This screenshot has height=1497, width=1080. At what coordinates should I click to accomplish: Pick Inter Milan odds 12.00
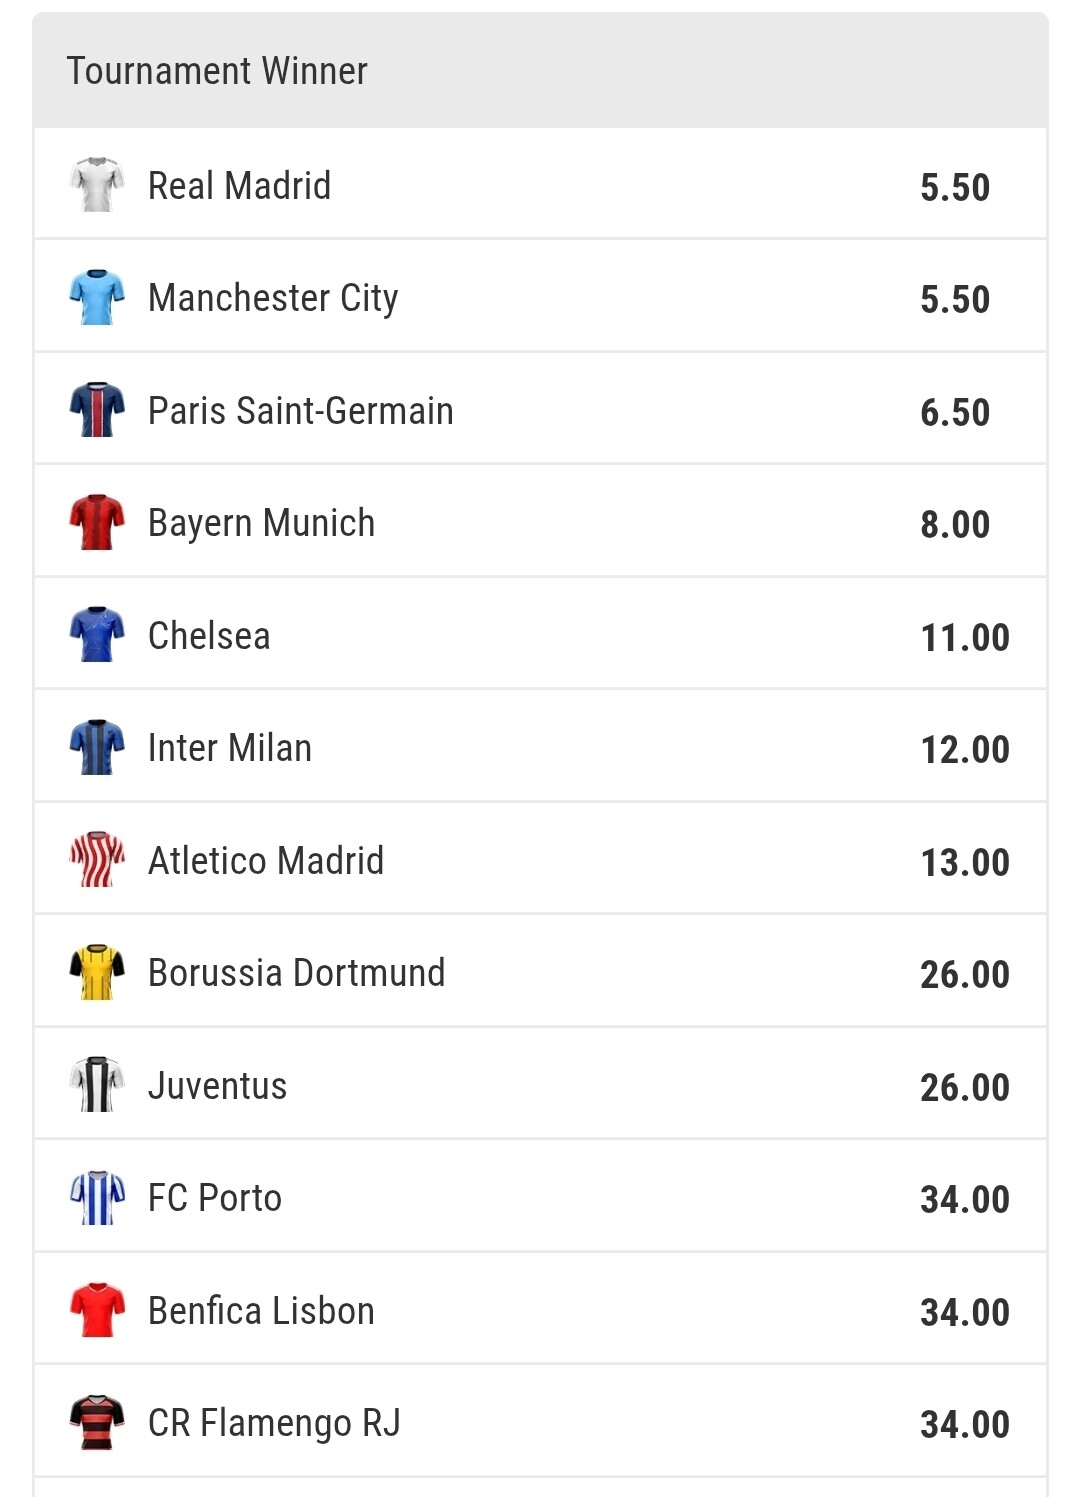(x=965, y=749)
